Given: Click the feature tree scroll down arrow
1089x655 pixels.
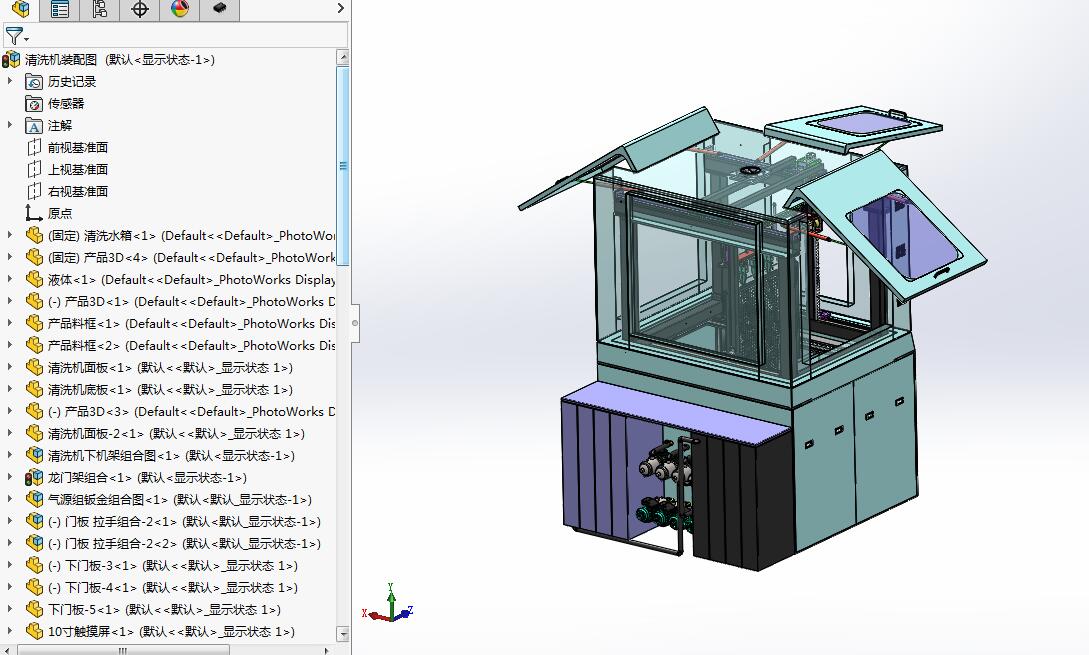Looking at the screenshot, I should click(x=342, y=633).
